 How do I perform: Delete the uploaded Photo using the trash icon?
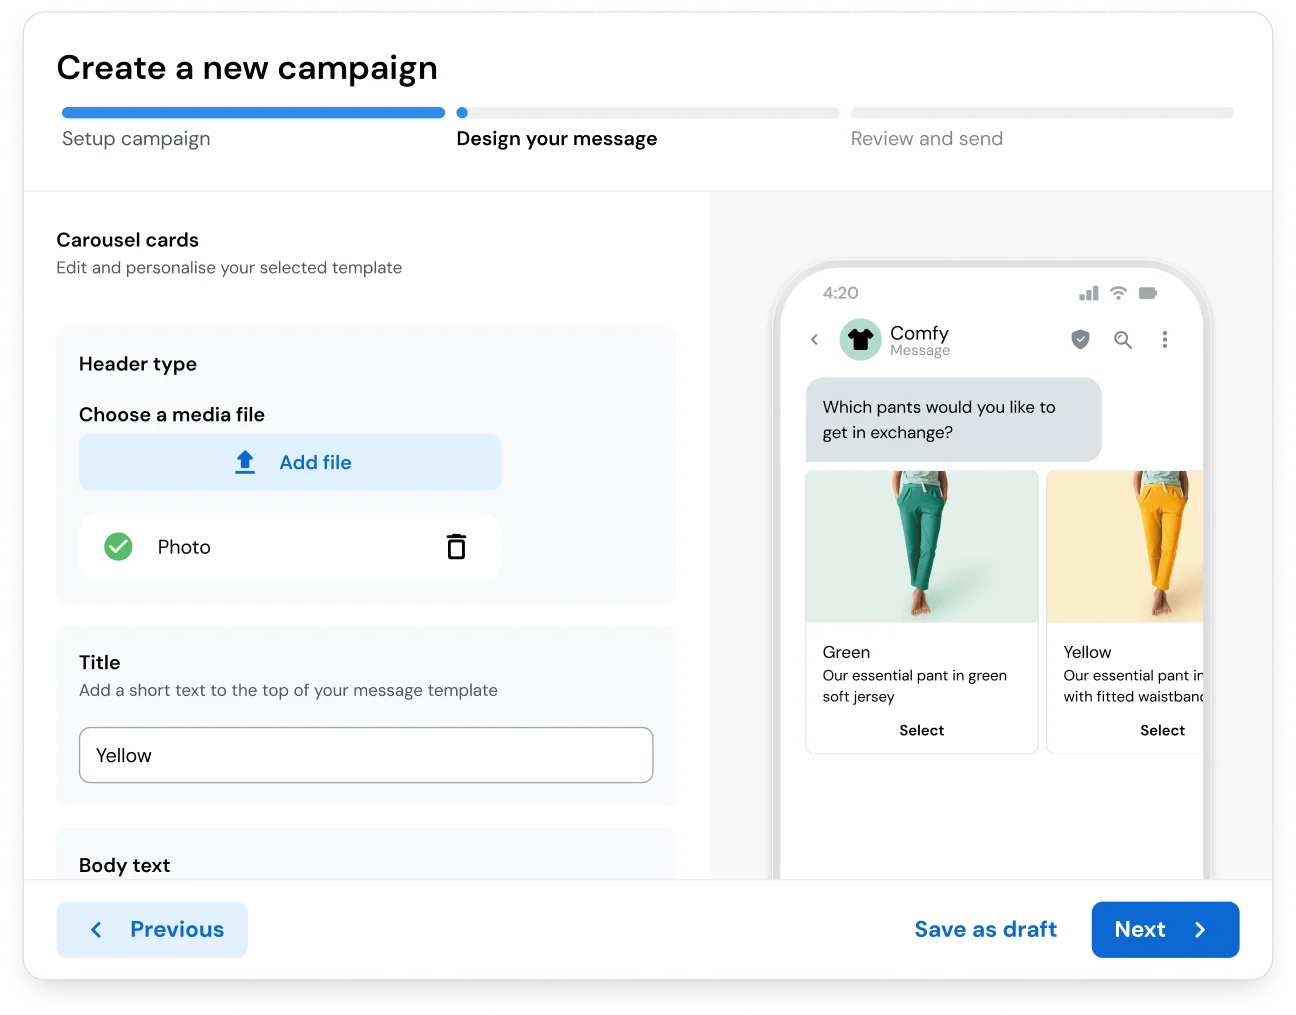point(457,546)
